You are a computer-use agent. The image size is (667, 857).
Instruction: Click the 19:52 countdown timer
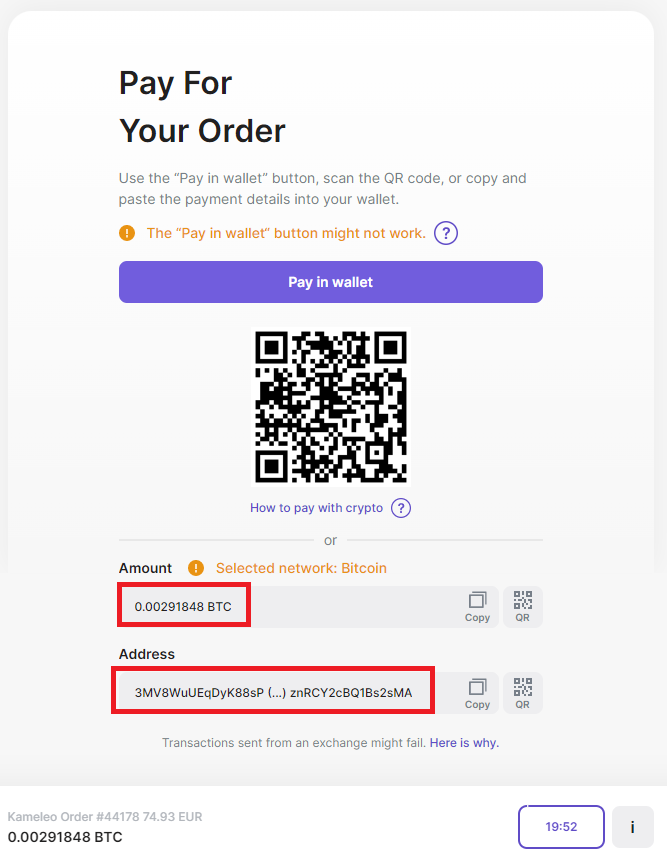click(x=561, y=826)
